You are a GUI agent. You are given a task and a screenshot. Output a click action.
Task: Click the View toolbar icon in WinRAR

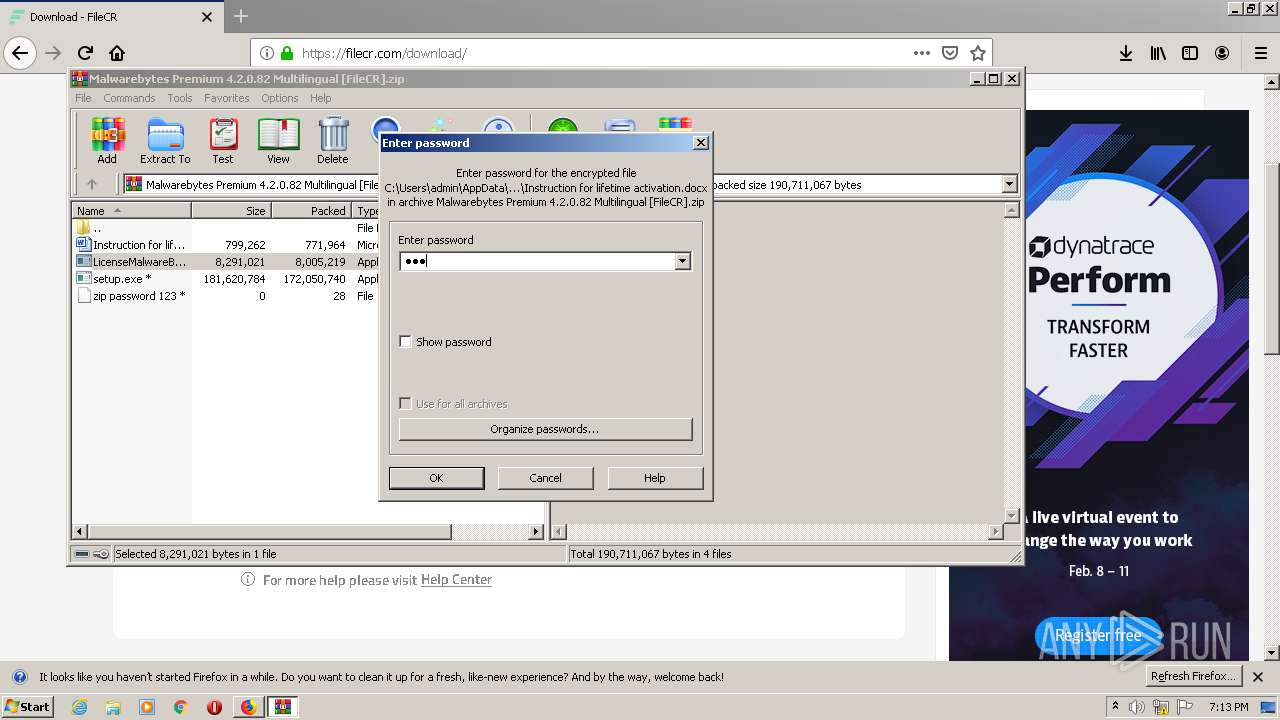278,140
